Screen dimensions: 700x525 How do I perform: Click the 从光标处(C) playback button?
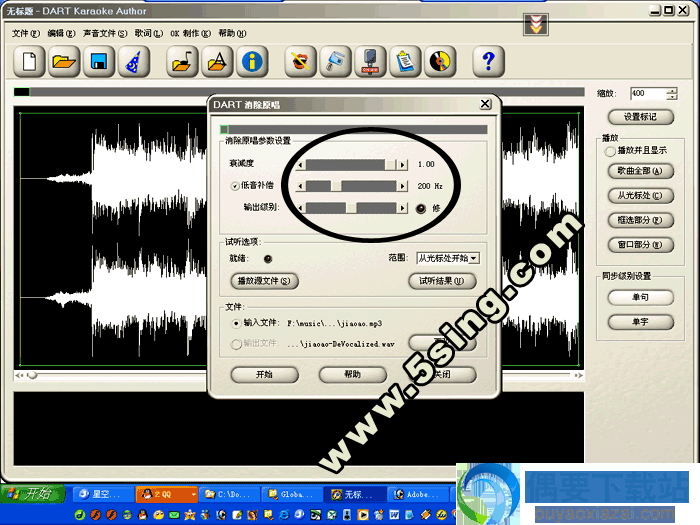pos(641,196)
